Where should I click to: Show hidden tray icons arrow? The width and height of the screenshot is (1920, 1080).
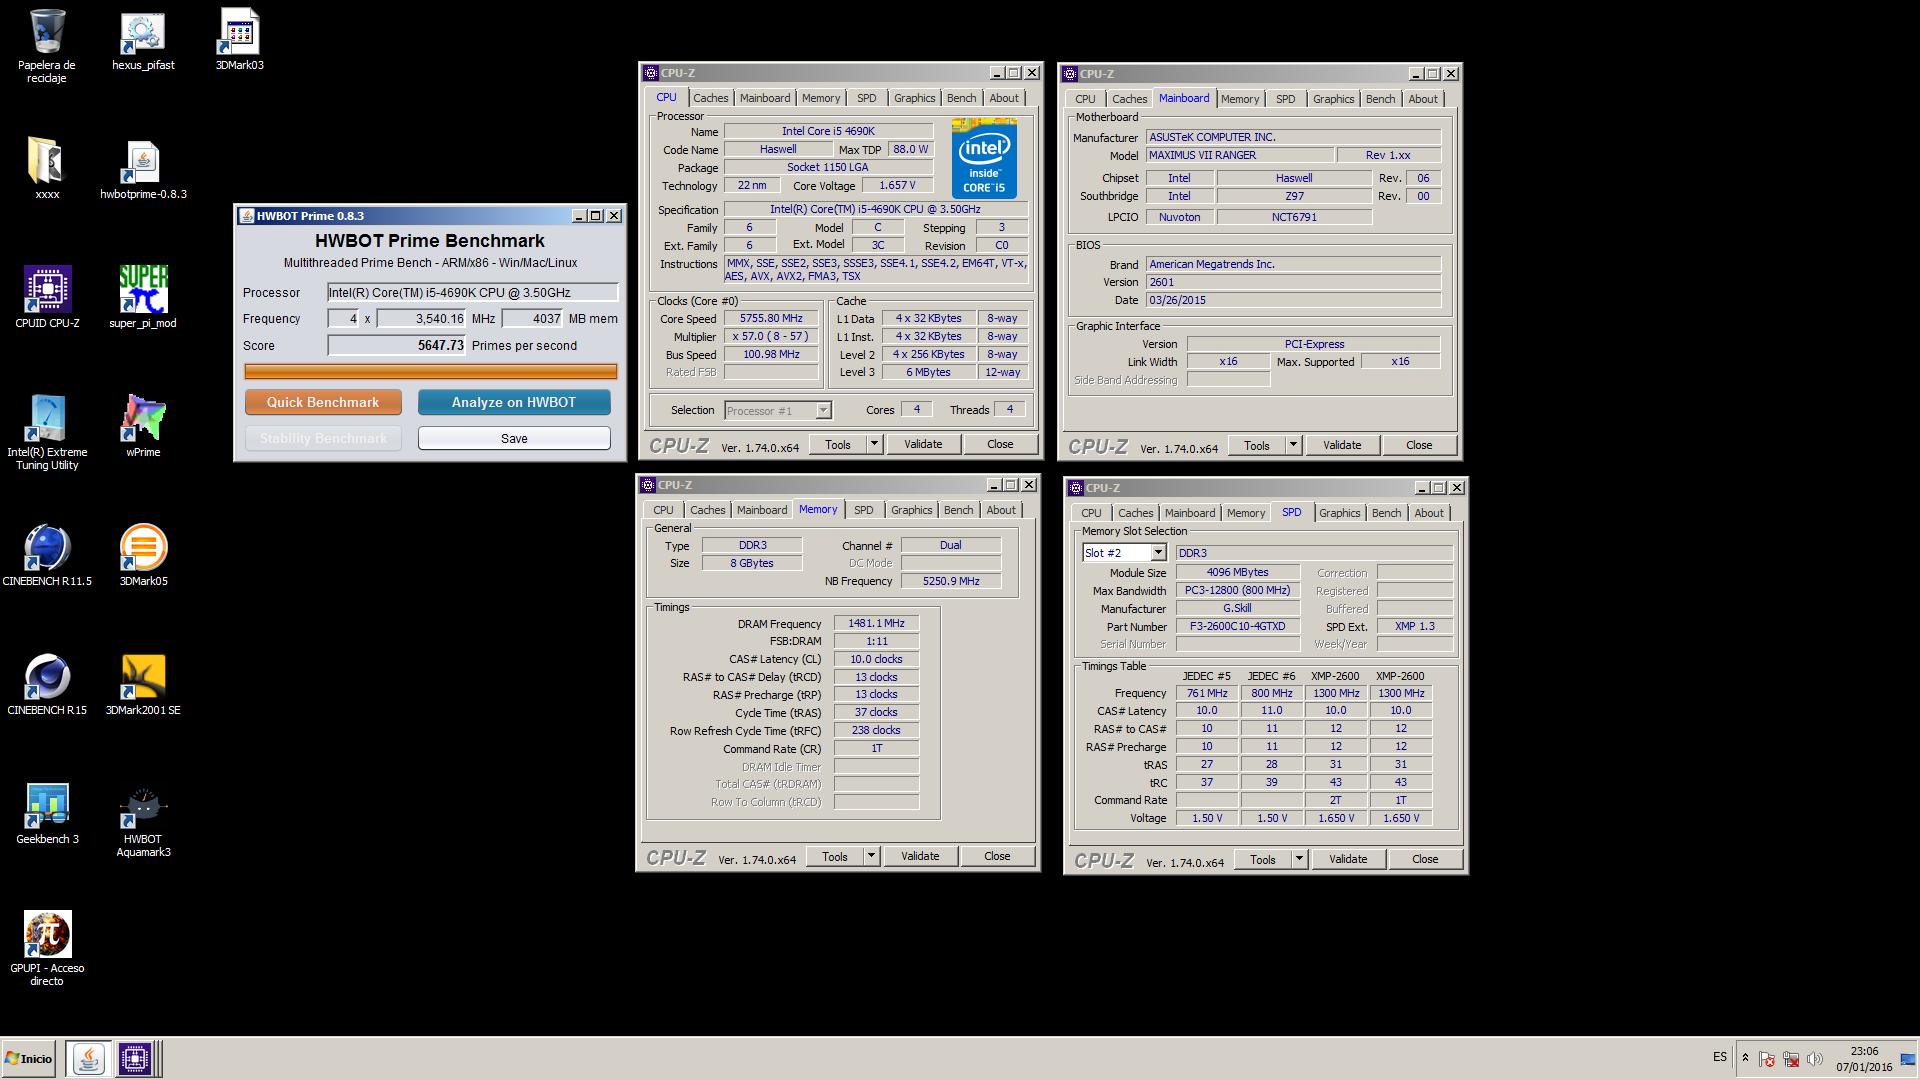point(1745,1058)
